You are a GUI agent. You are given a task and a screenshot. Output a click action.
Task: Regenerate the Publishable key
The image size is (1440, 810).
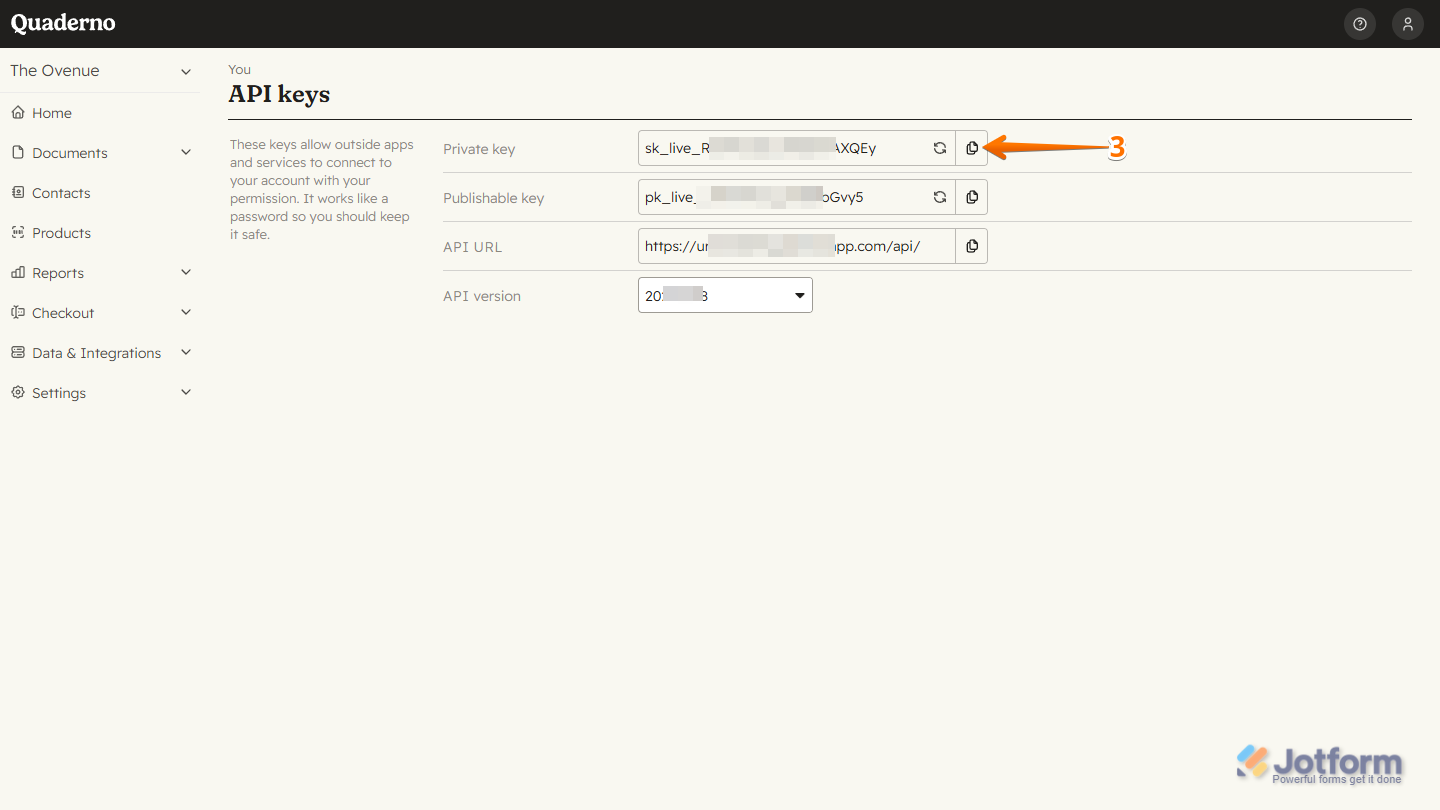pyautogui.click(x=939, y=196)
